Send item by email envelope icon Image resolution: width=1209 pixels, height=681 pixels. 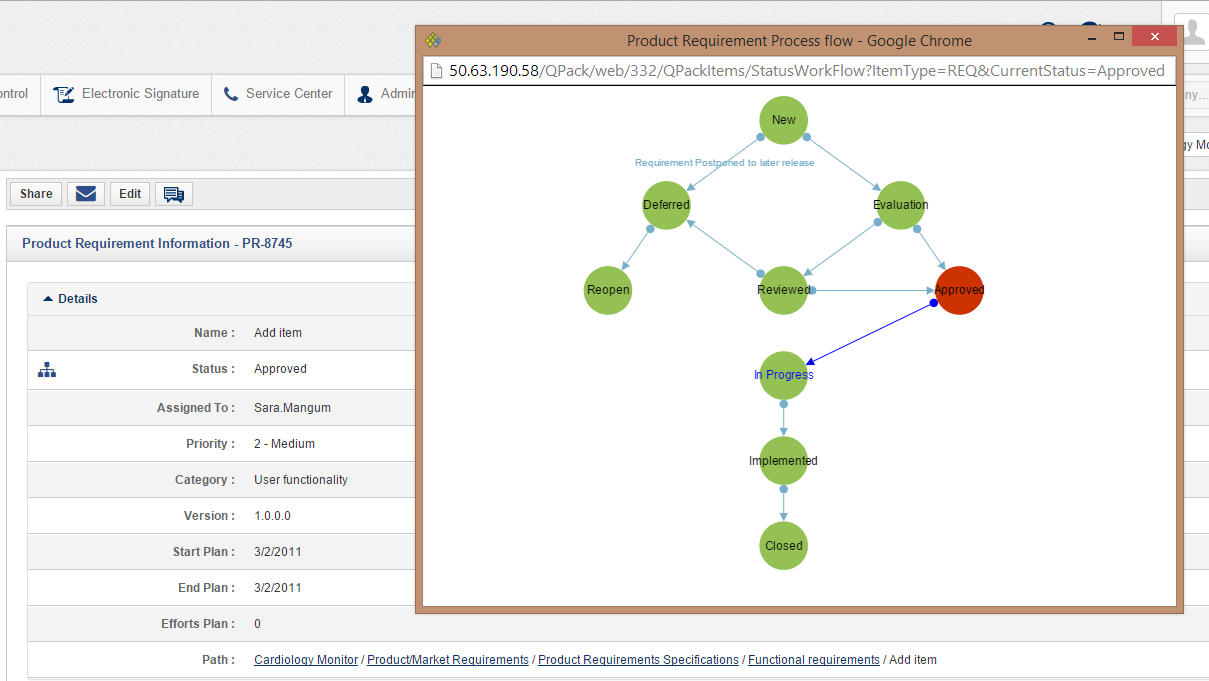click(x=86, y=194)
